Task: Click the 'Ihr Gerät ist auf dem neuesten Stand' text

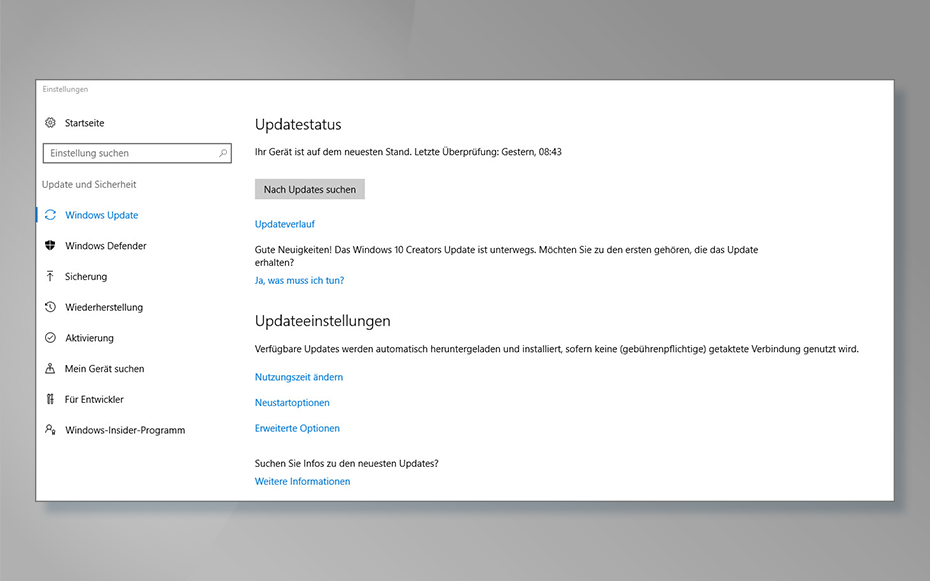Action: (333, 152)
